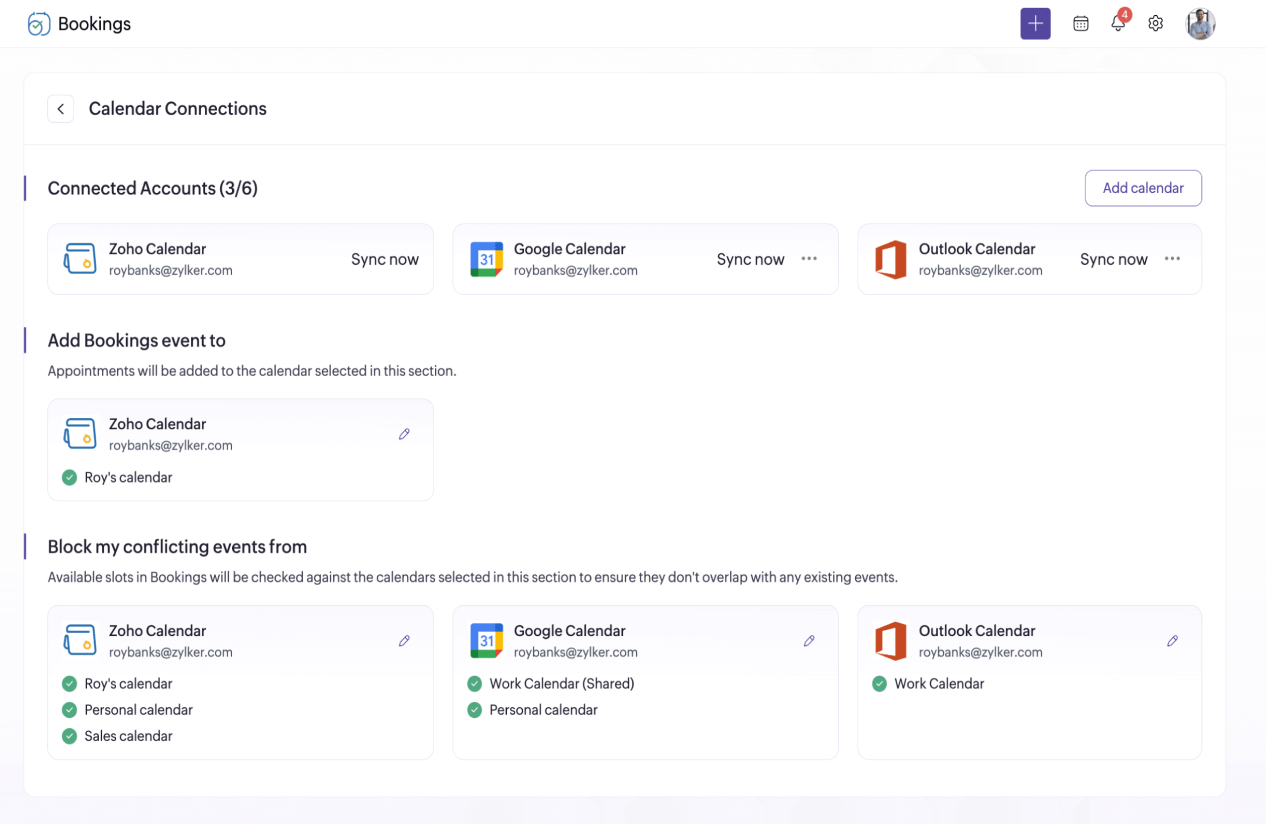Click the Bookings logo in header
Image resolution: width=1266 pixels, height=824 pixels.
click(x=79, y=24)
